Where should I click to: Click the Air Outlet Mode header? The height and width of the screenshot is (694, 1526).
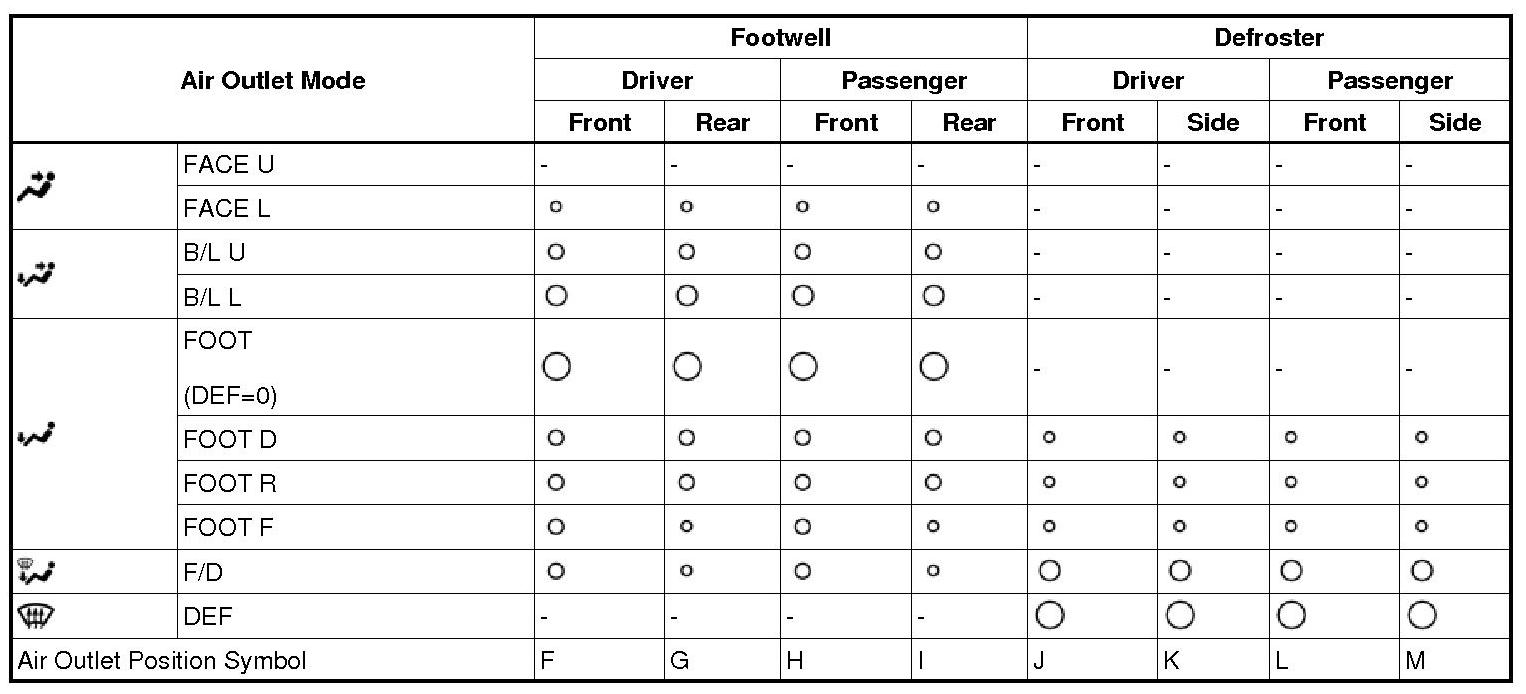(x=273, y=80)
